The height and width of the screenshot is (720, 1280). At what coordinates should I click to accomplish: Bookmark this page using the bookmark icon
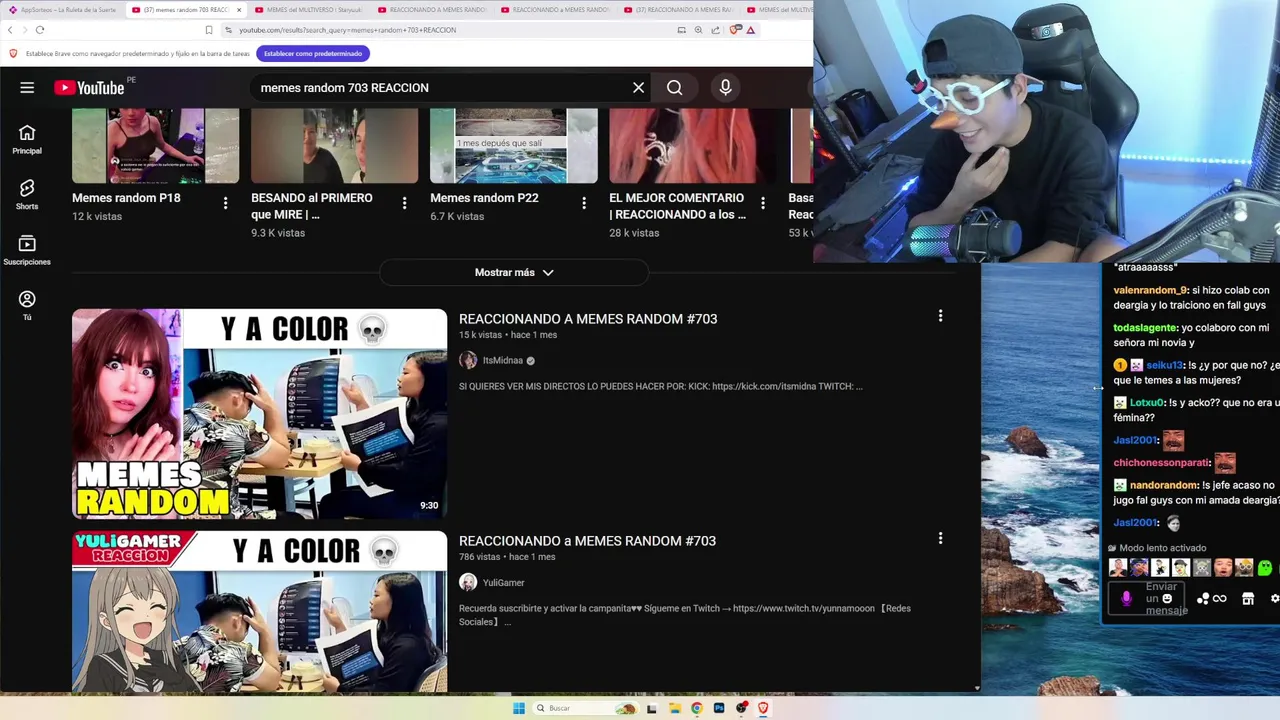[x=209, y=30]
